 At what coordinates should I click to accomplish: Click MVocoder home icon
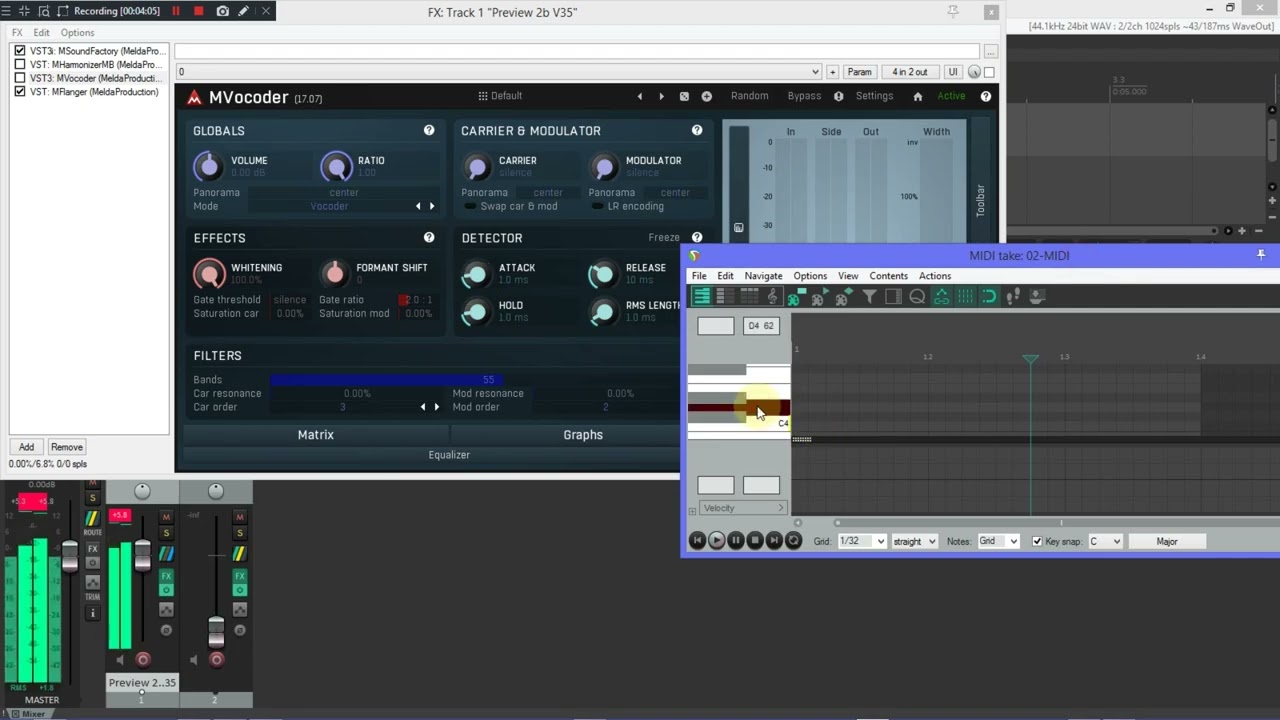tap(917, 96)
